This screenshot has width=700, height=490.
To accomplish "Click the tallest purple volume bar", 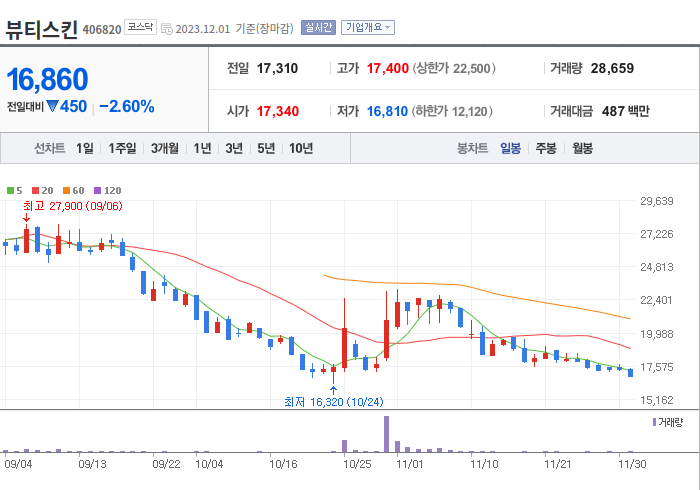I will (x=386, y=434).
